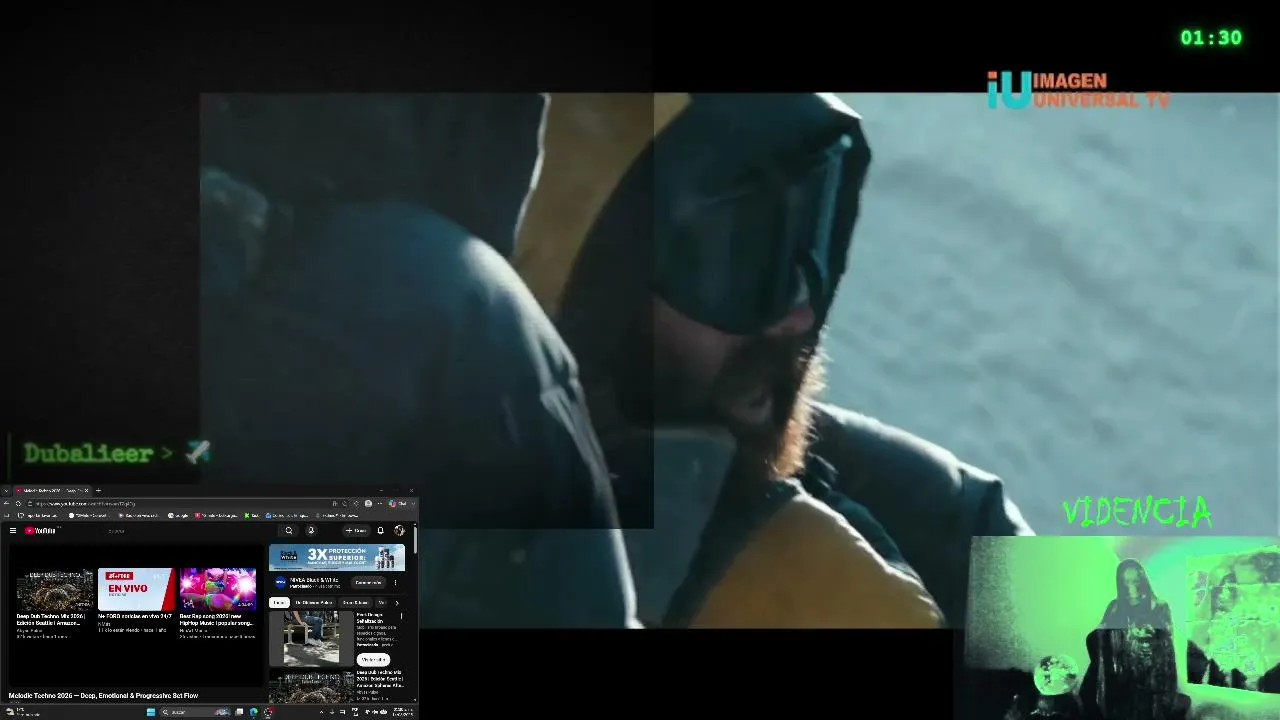Open the Best Rap song colorful thumbnail
This screenshot has width=1280, height=720.
[x=218, y=589]
